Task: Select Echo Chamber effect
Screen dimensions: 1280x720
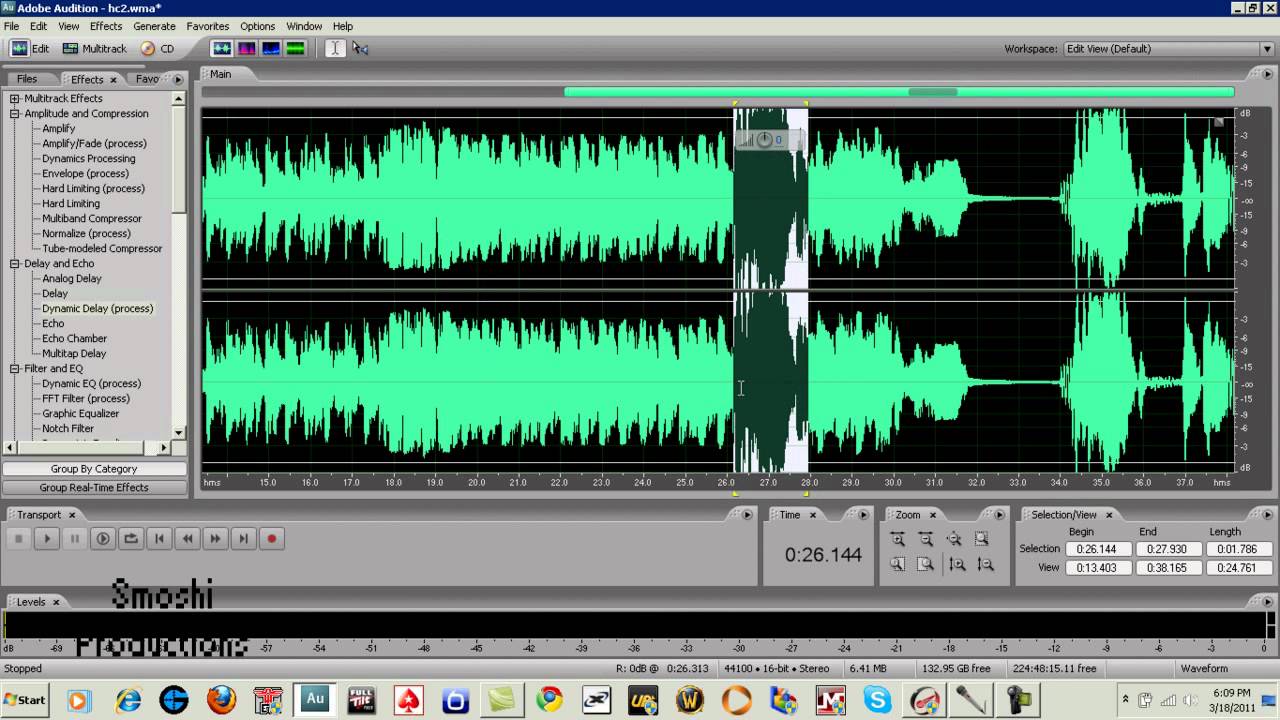Action: [74, 338]
